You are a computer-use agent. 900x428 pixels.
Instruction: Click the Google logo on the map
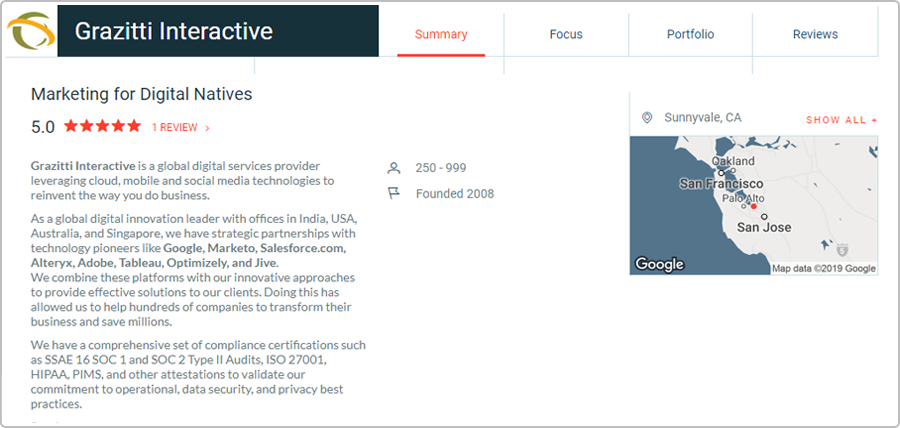(x=660, y=264)
